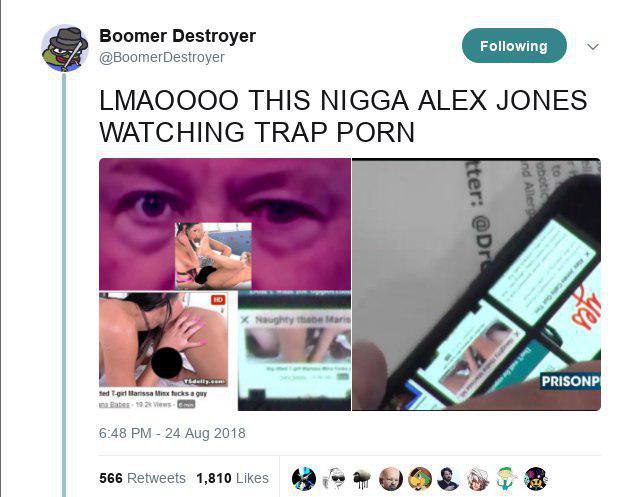Open the Boomer Destroyer profile avatar
637x497 pixels.
coord(65,48)
